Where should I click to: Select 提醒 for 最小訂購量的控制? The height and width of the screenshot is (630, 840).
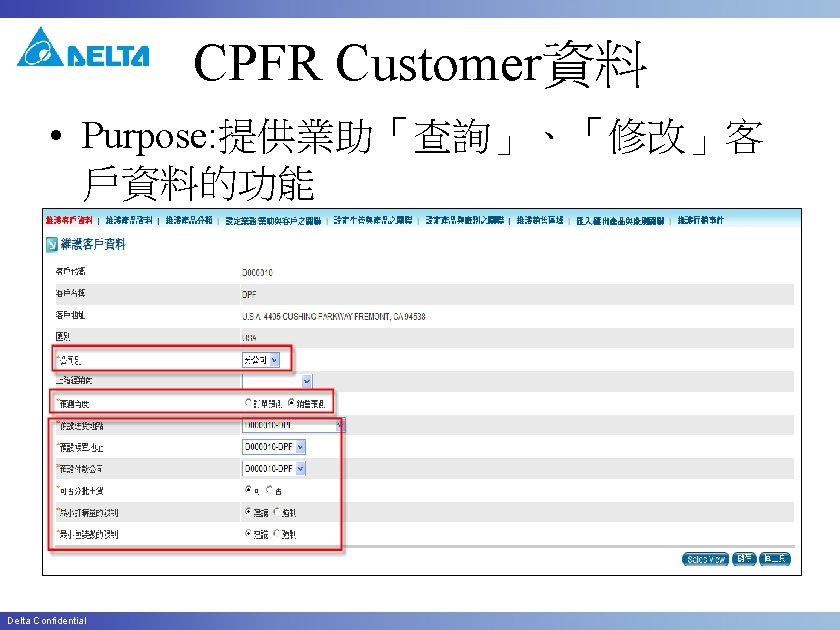coord(248,512)
